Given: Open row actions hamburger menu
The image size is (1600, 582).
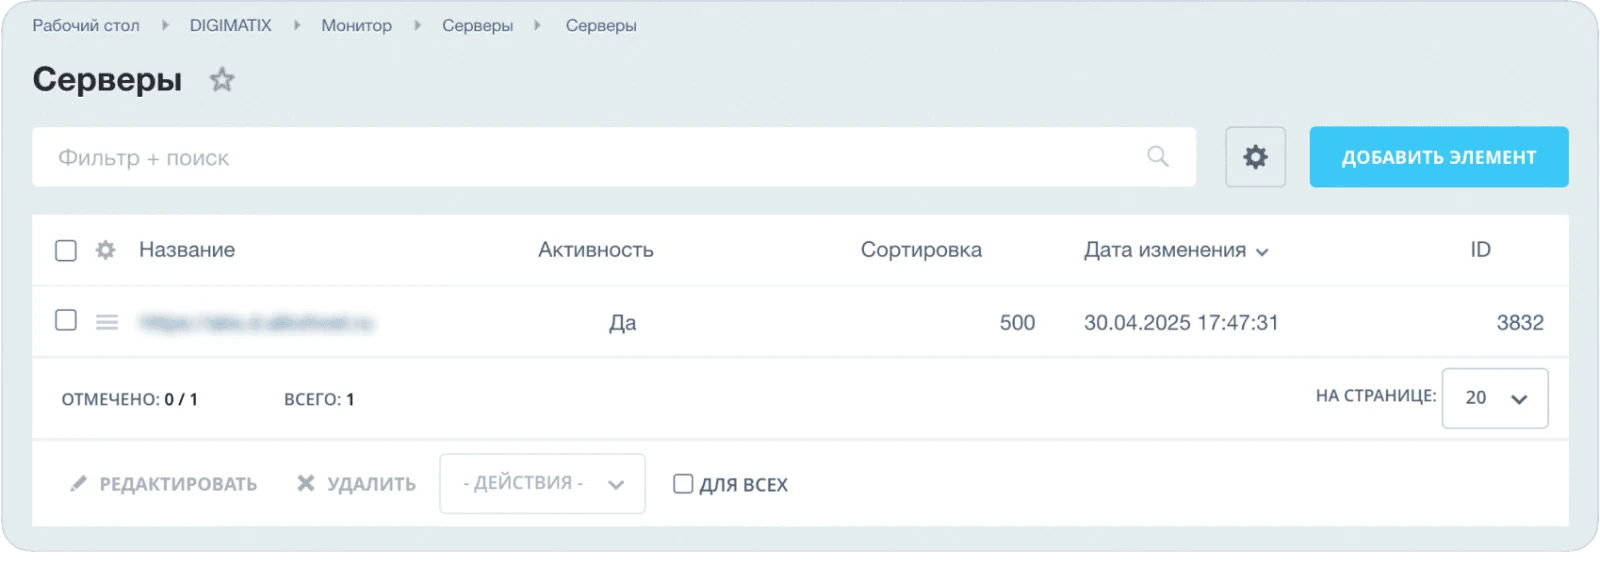Looking at the screenshot, I should [107, 322].
